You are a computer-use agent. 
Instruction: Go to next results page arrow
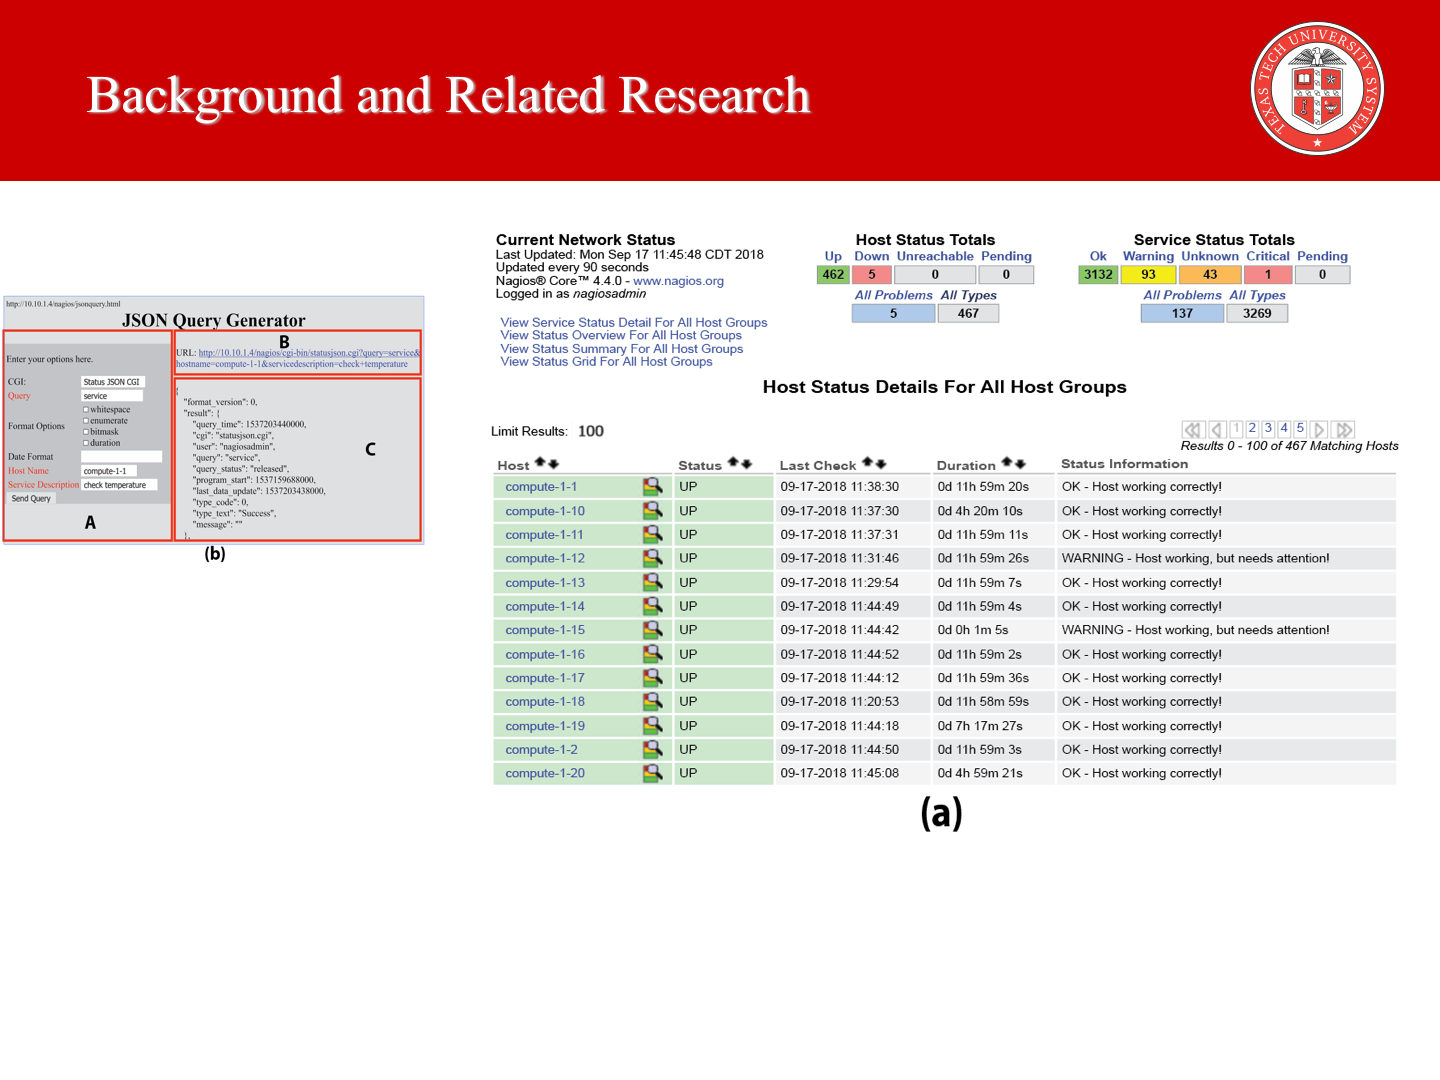click(1319, 430)
